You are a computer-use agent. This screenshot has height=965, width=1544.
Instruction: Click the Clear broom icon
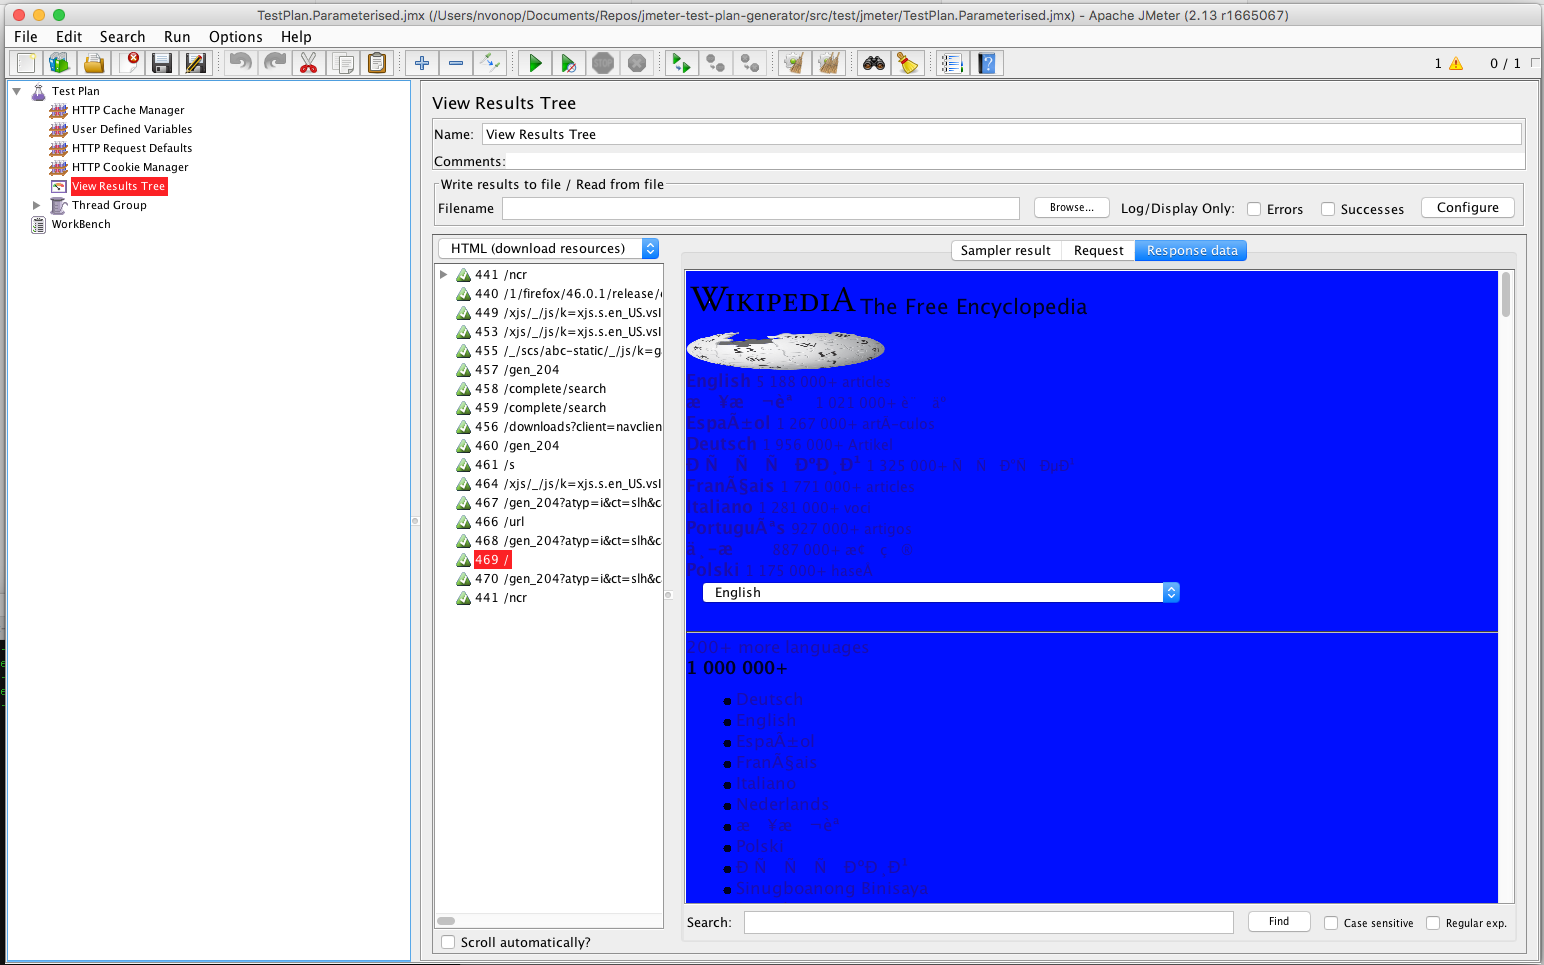[795, 63]
